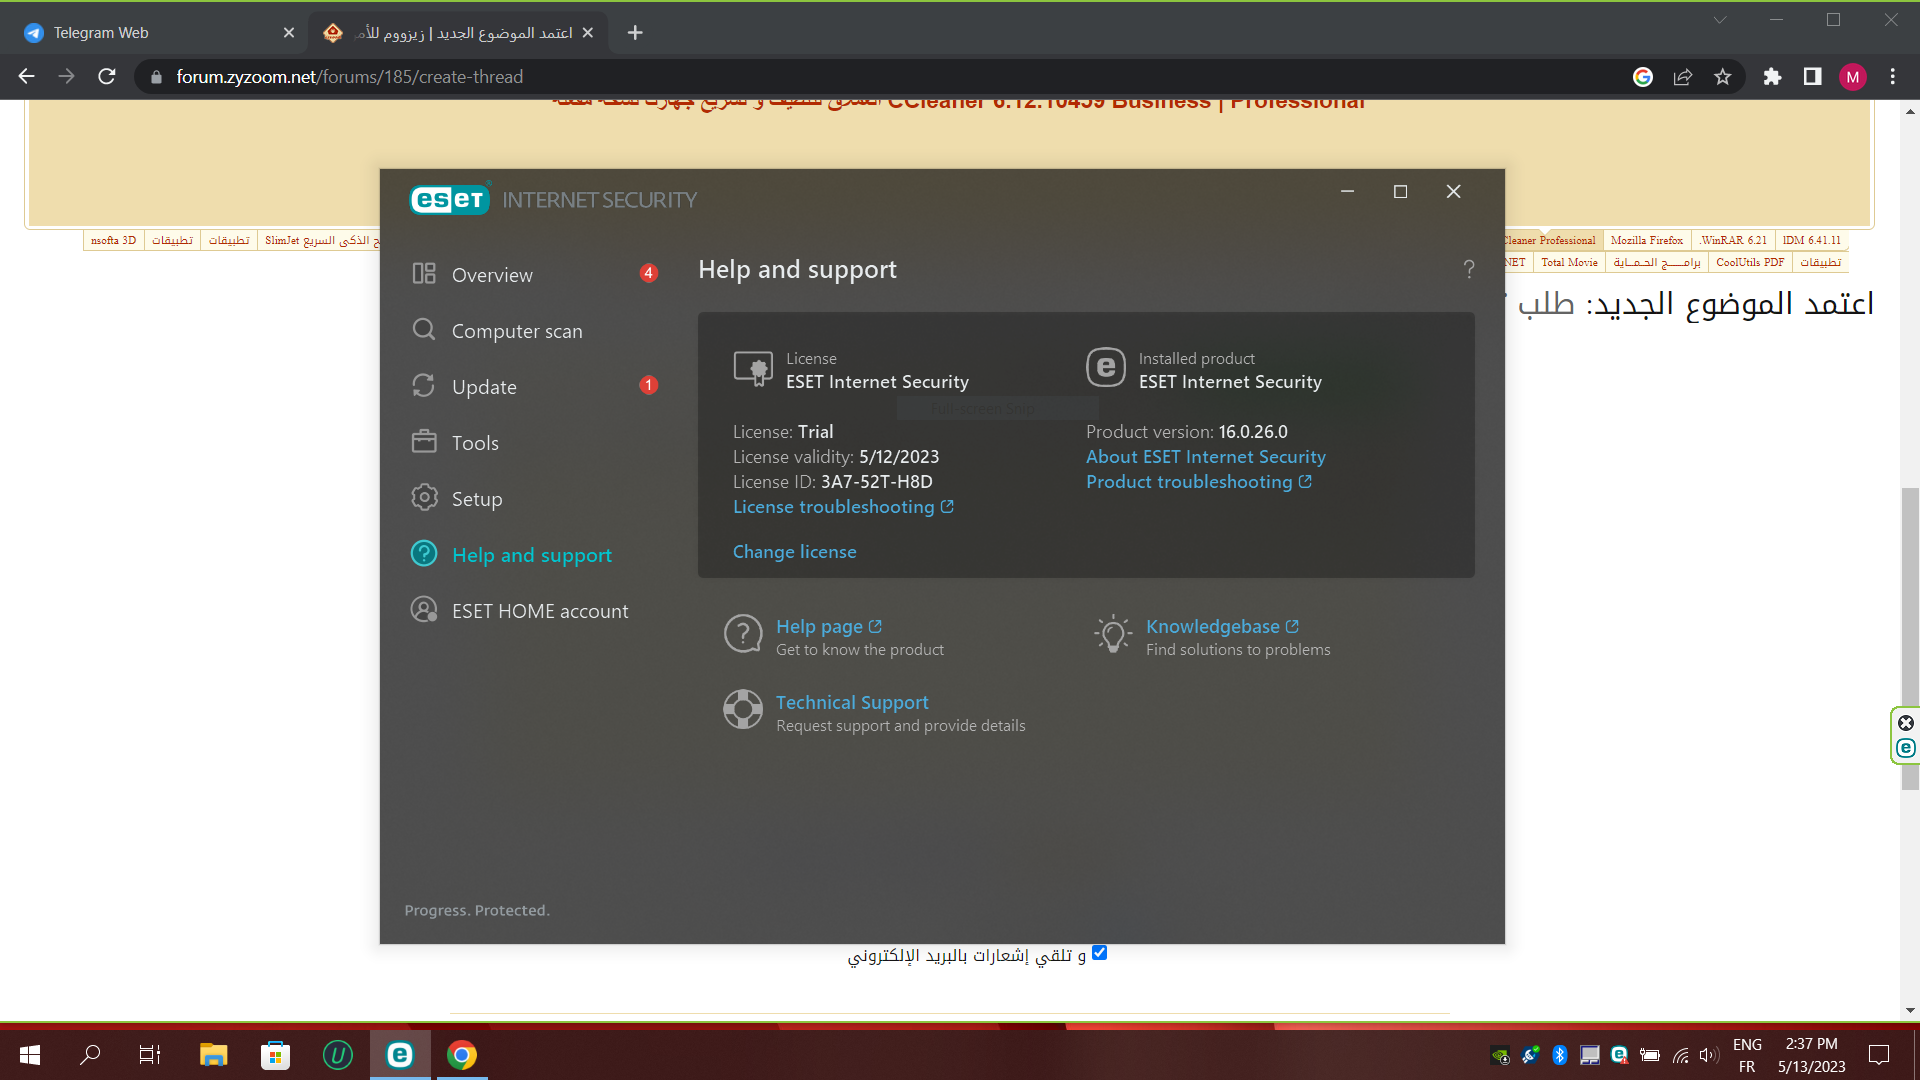This screenshot has height=1080, width=1920.
Task: Close the Telegram Web tab
Action: (x=289, y=33)
